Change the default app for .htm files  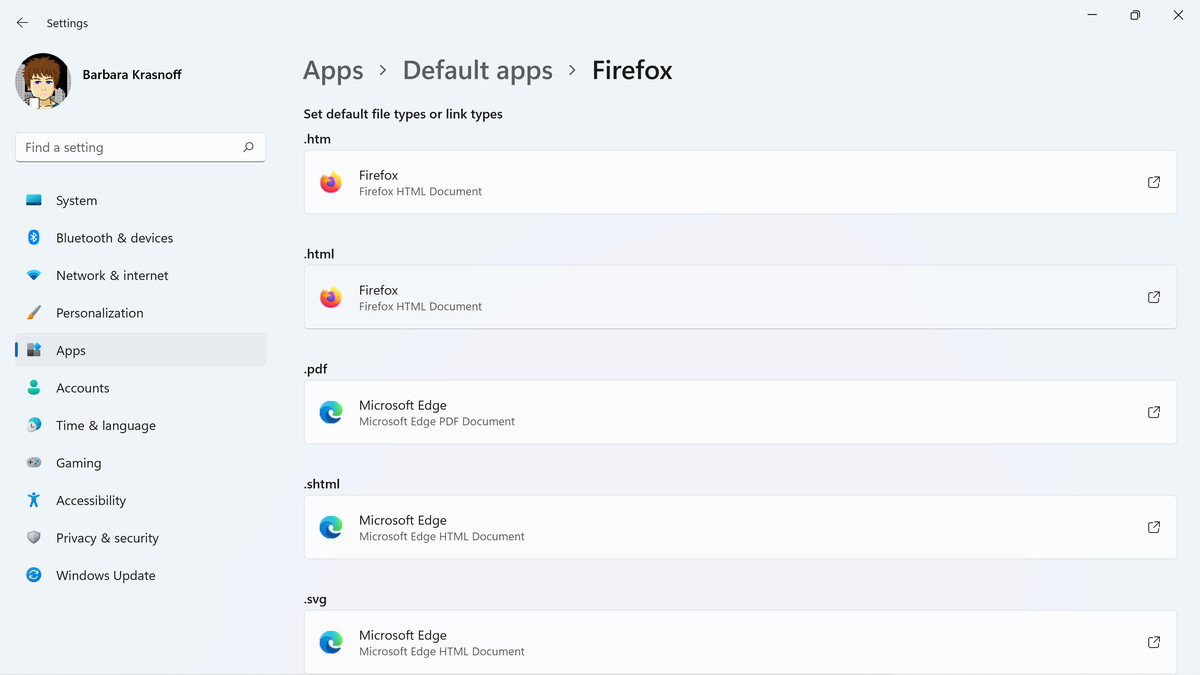tap(740, 182)
